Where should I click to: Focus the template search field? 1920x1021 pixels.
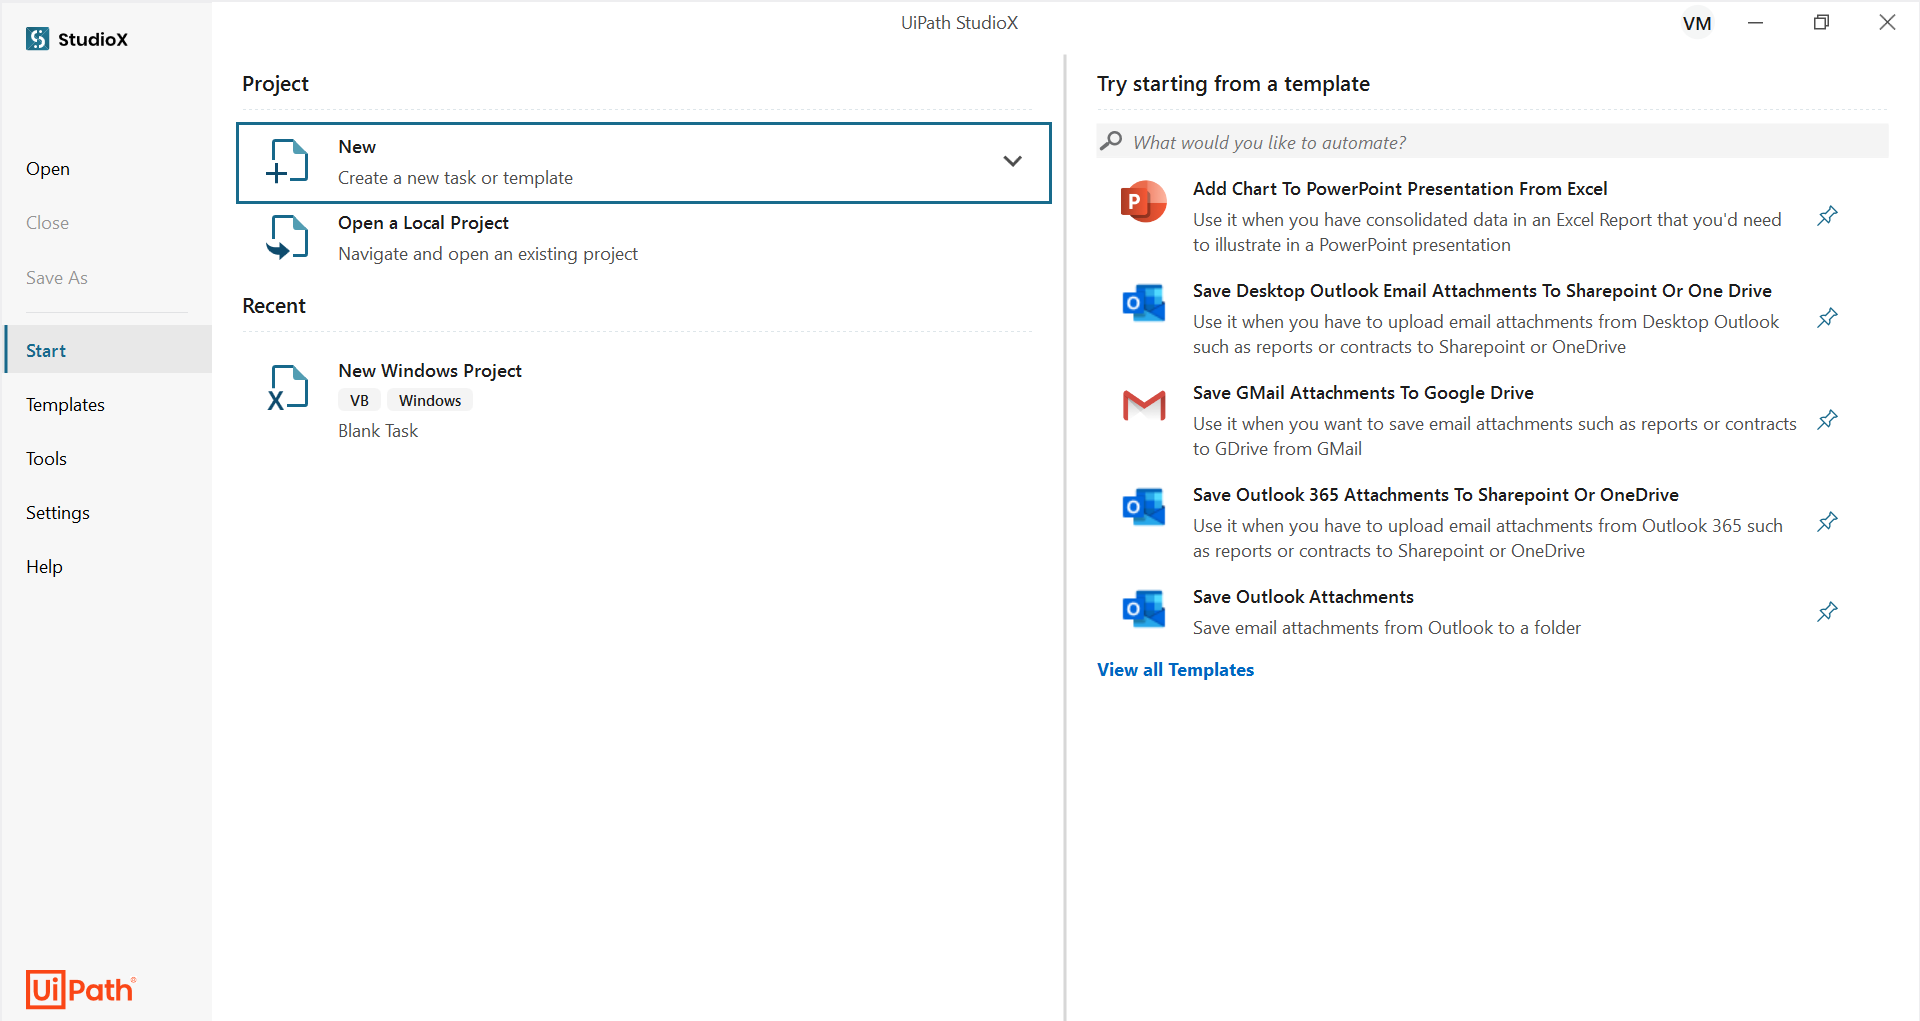coord(1500,142)
